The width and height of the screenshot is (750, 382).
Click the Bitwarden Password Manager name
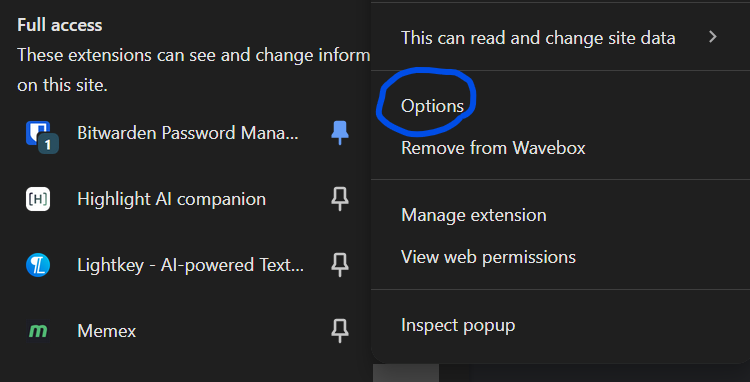[x=188, y=132]
